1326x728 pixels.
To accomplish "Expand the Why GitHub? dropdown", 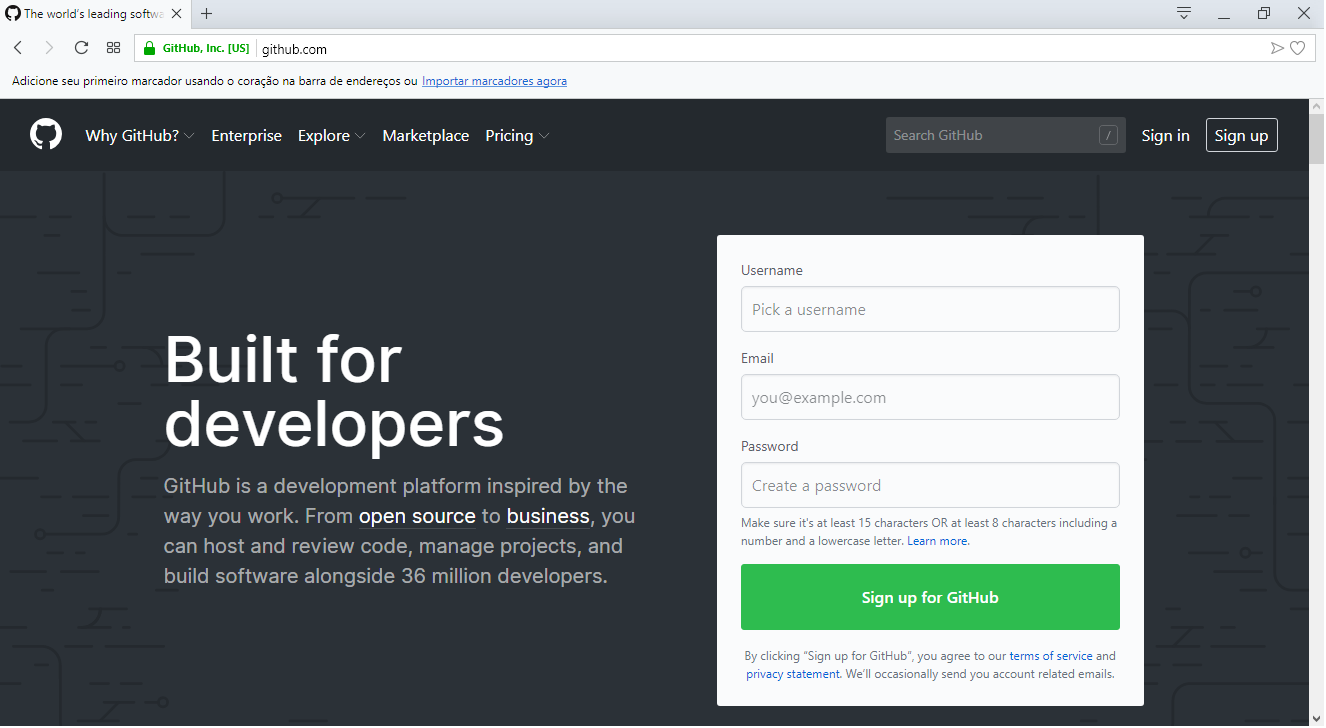I will tap(139, 135).
